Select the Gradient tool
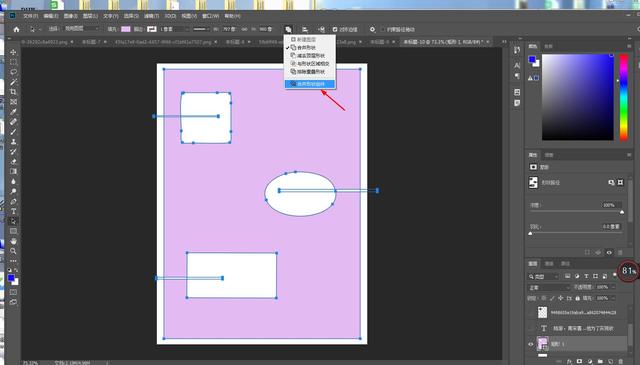This screenshot has width=640, height=365. 13,171
